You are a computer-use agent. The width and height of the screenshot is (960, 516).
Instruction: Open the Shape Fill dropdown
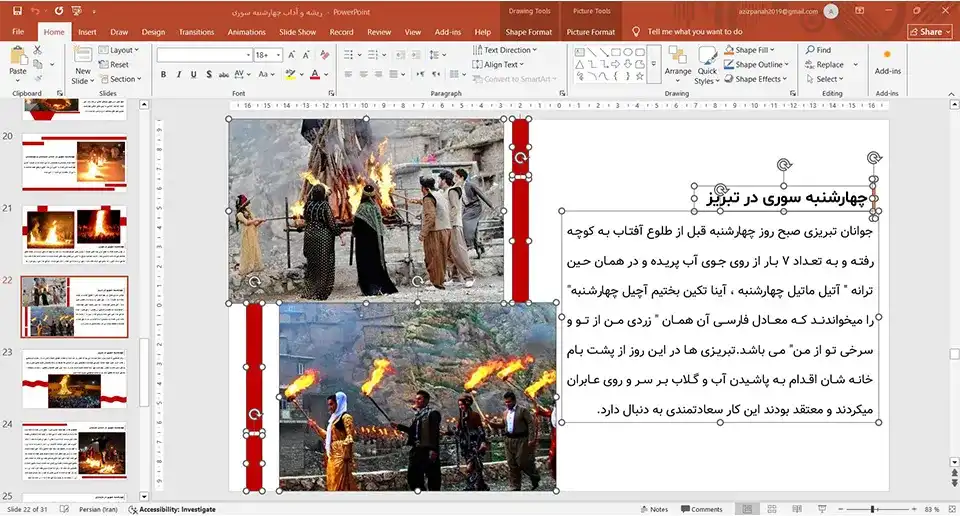point(749,50)
